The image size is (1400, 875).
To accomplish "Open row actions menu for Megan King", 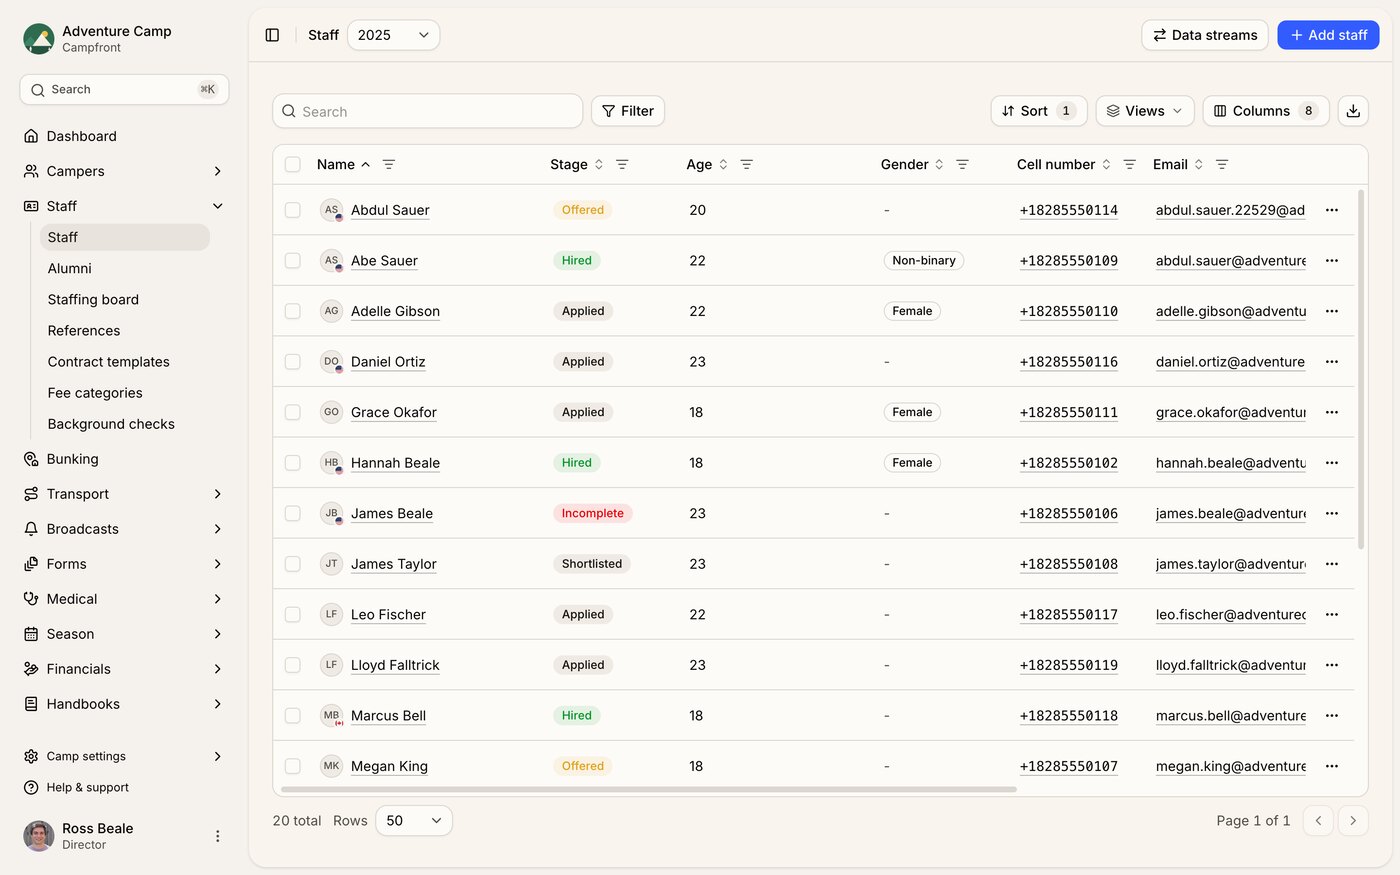I will click(x=1332, y=766).
